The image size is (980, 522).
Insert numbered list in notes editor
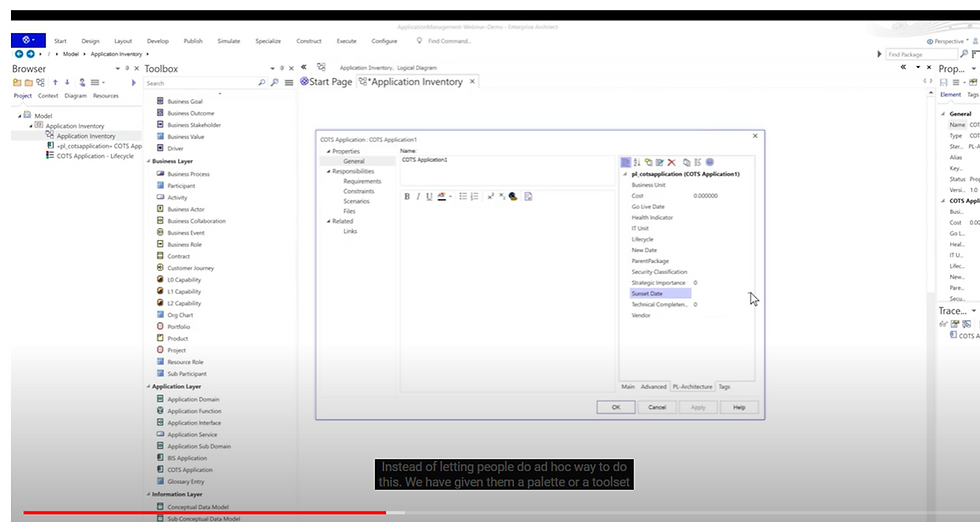[474, 196]
